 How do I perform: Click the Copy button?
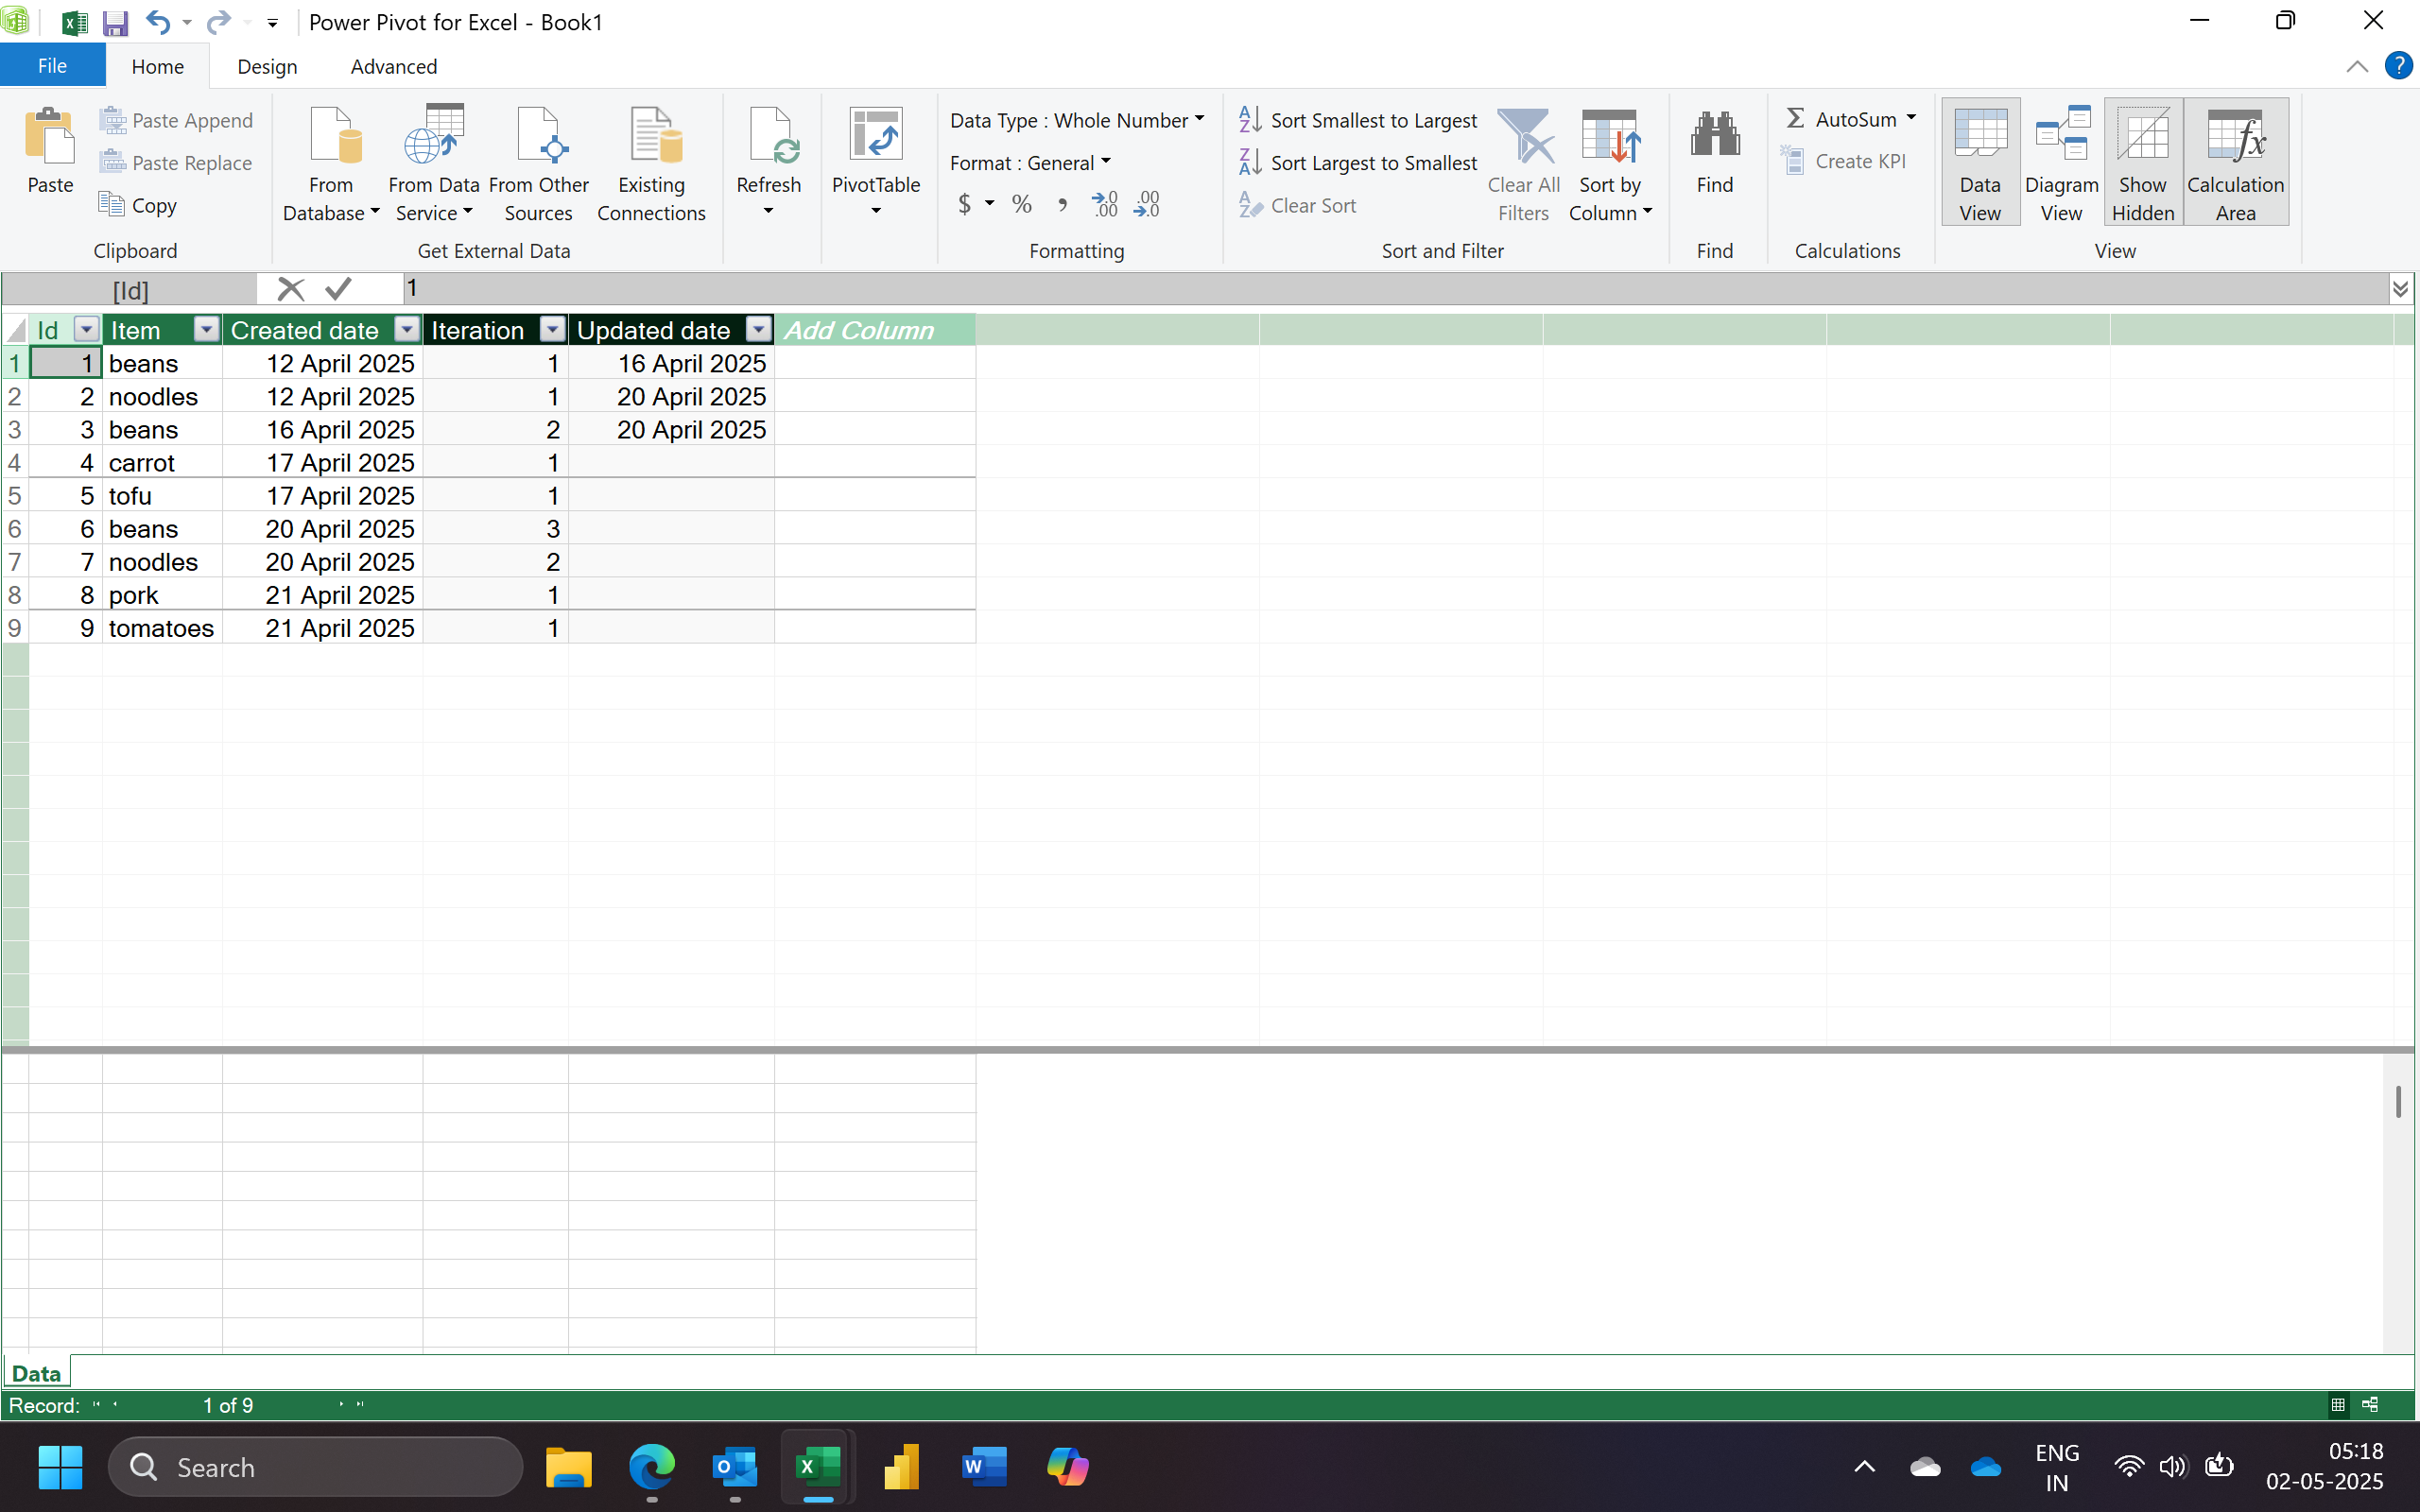(x=139, y=205)
